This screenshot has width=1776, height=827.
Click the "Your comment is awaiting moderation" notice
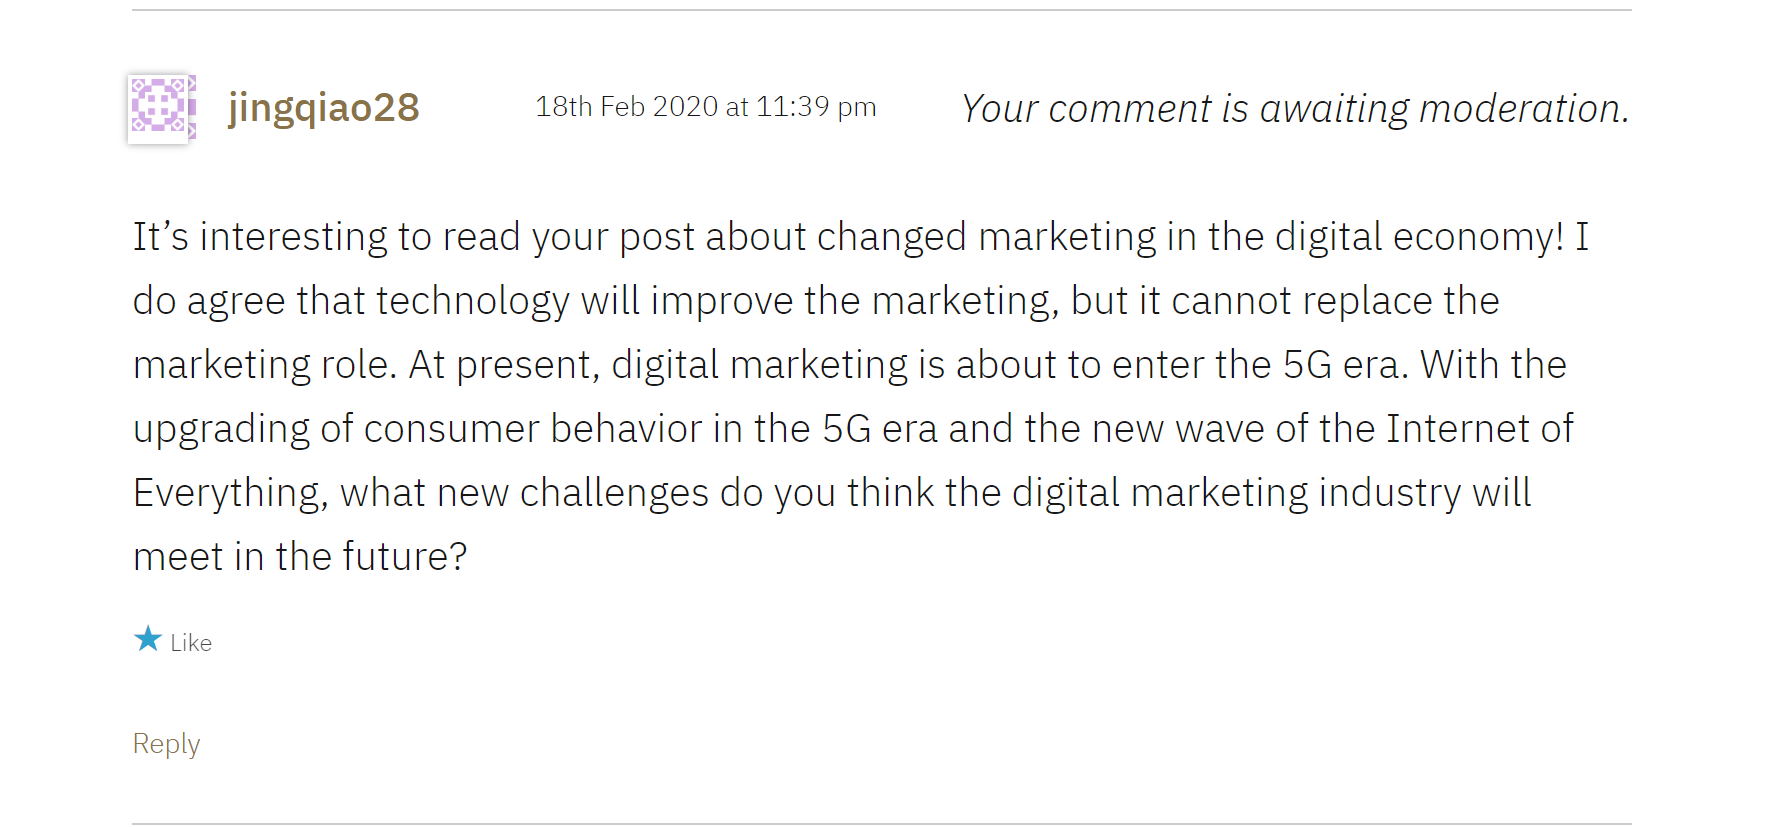(1295, 109)
